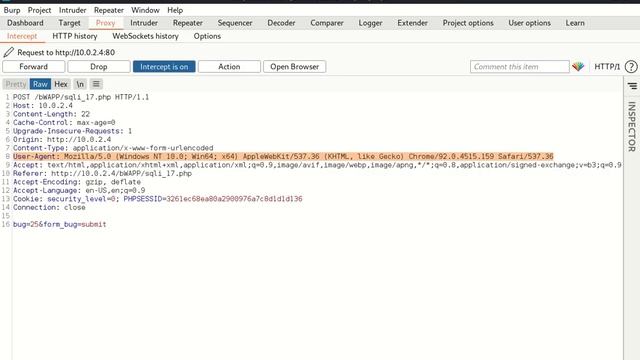The width and height of the screenshot is (640, 360).
Task: Click the Origin header line
Action: click(62, 140)
